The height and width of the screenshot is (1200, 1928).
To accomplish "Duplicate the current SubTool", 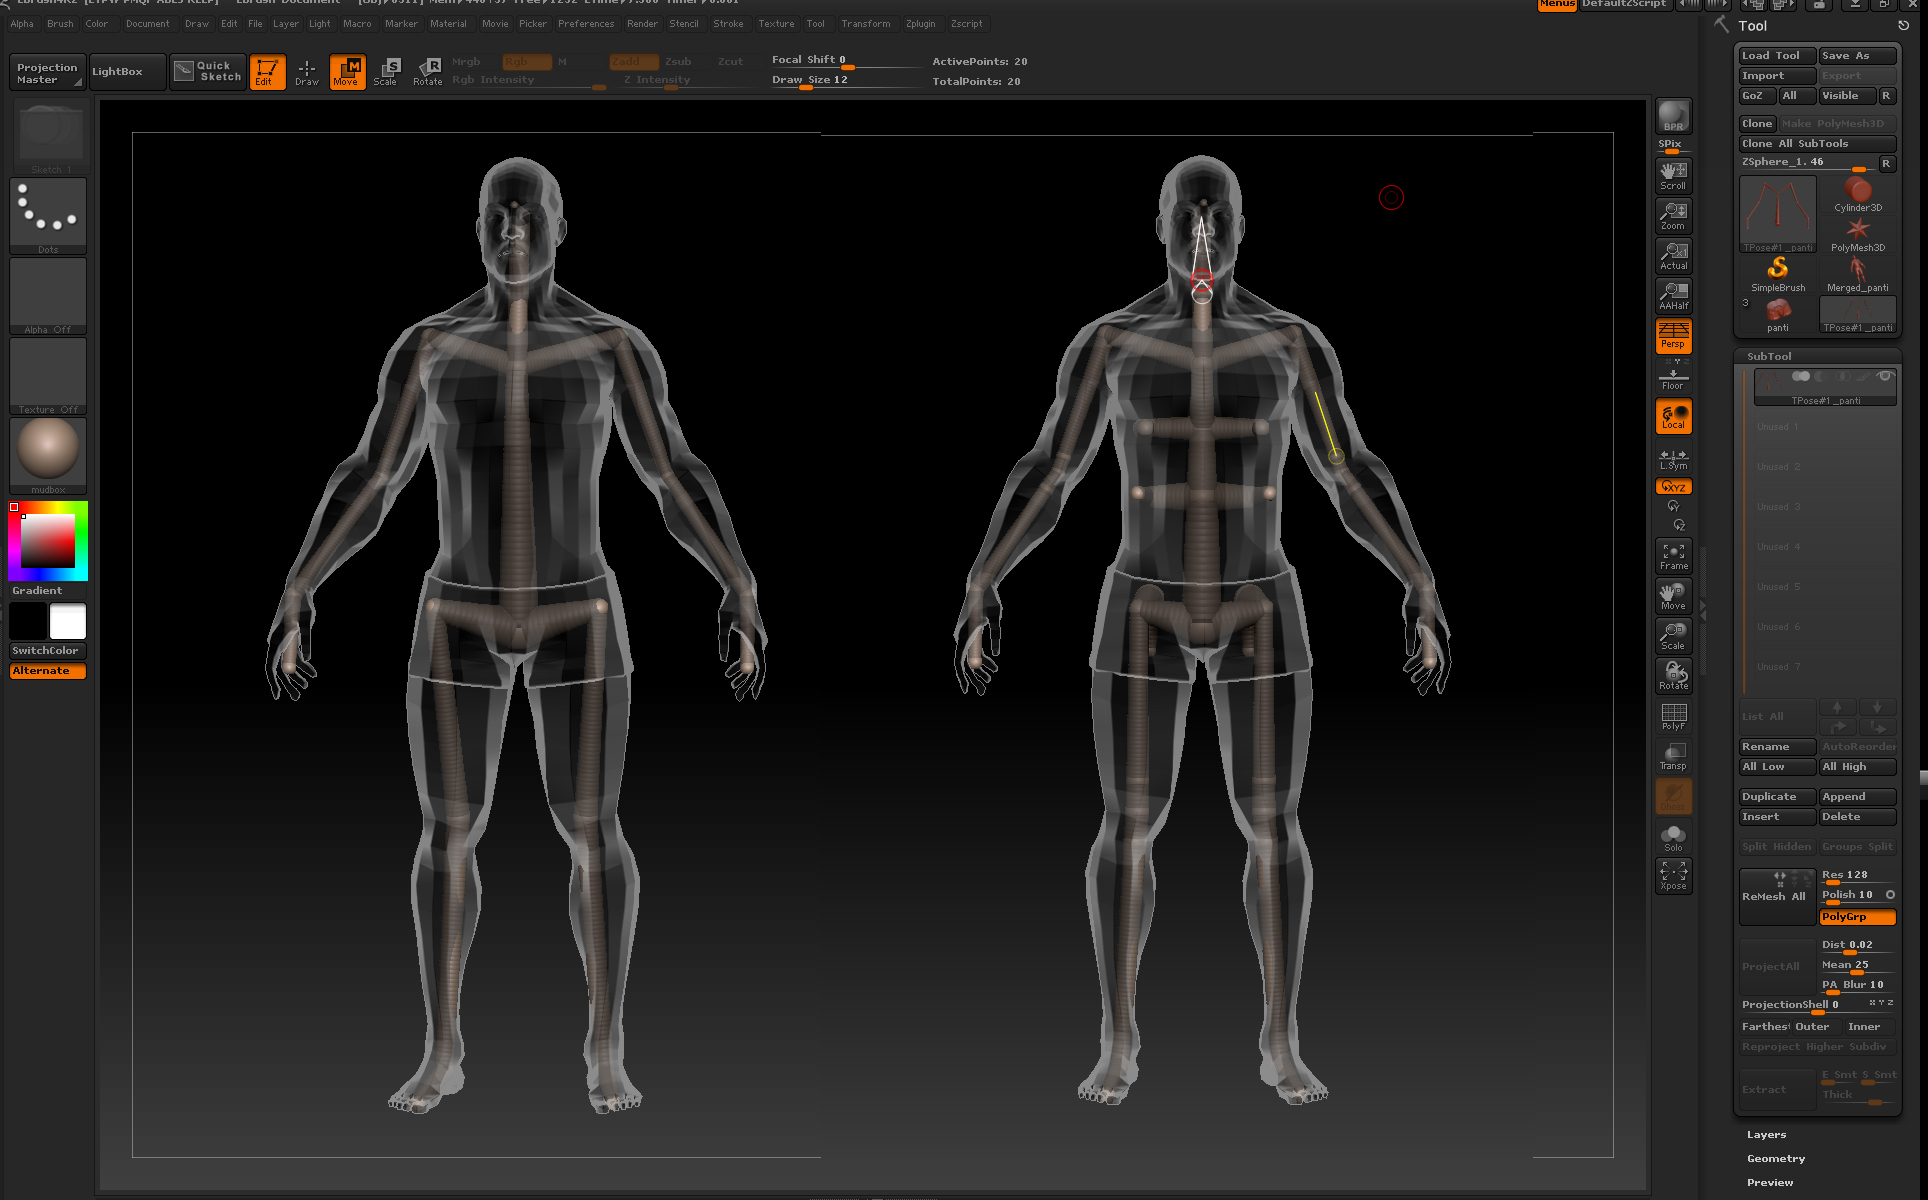I will [x=1775, y=796].
